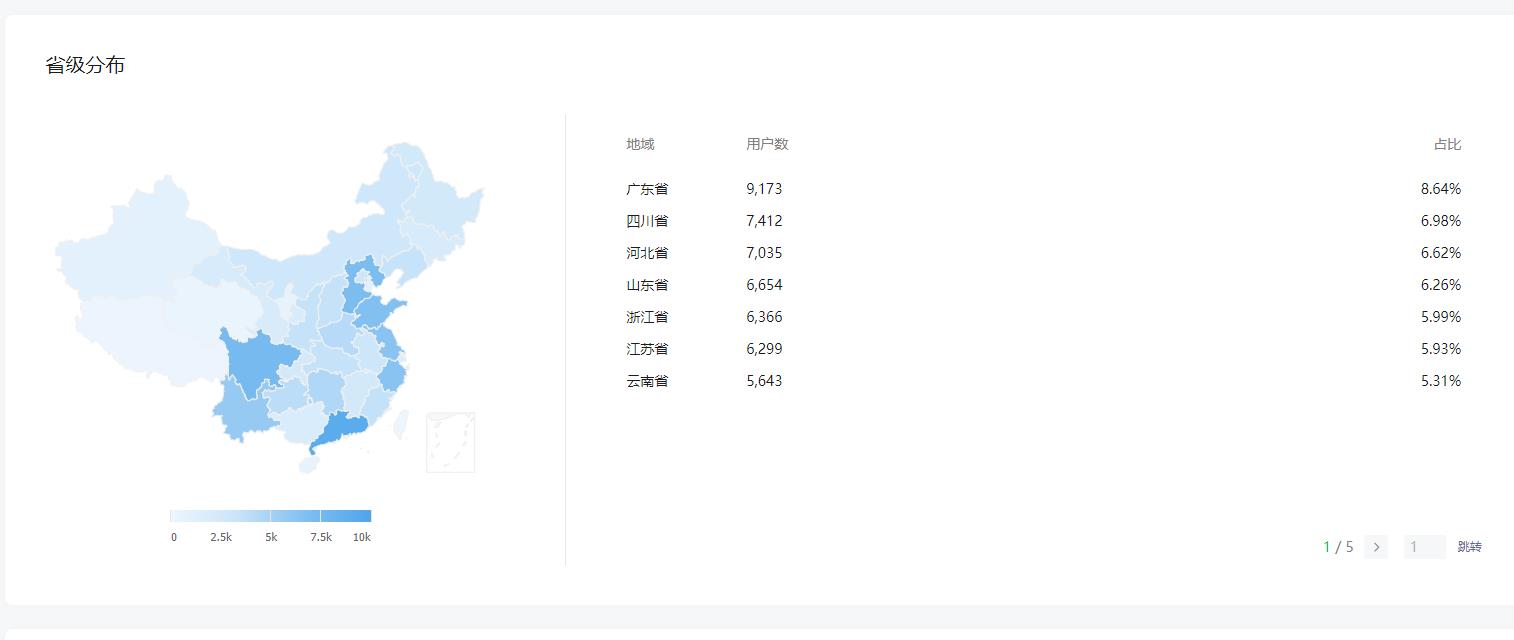
Task: Click the 6.26% percentage value
Action: click(1441, 285)
